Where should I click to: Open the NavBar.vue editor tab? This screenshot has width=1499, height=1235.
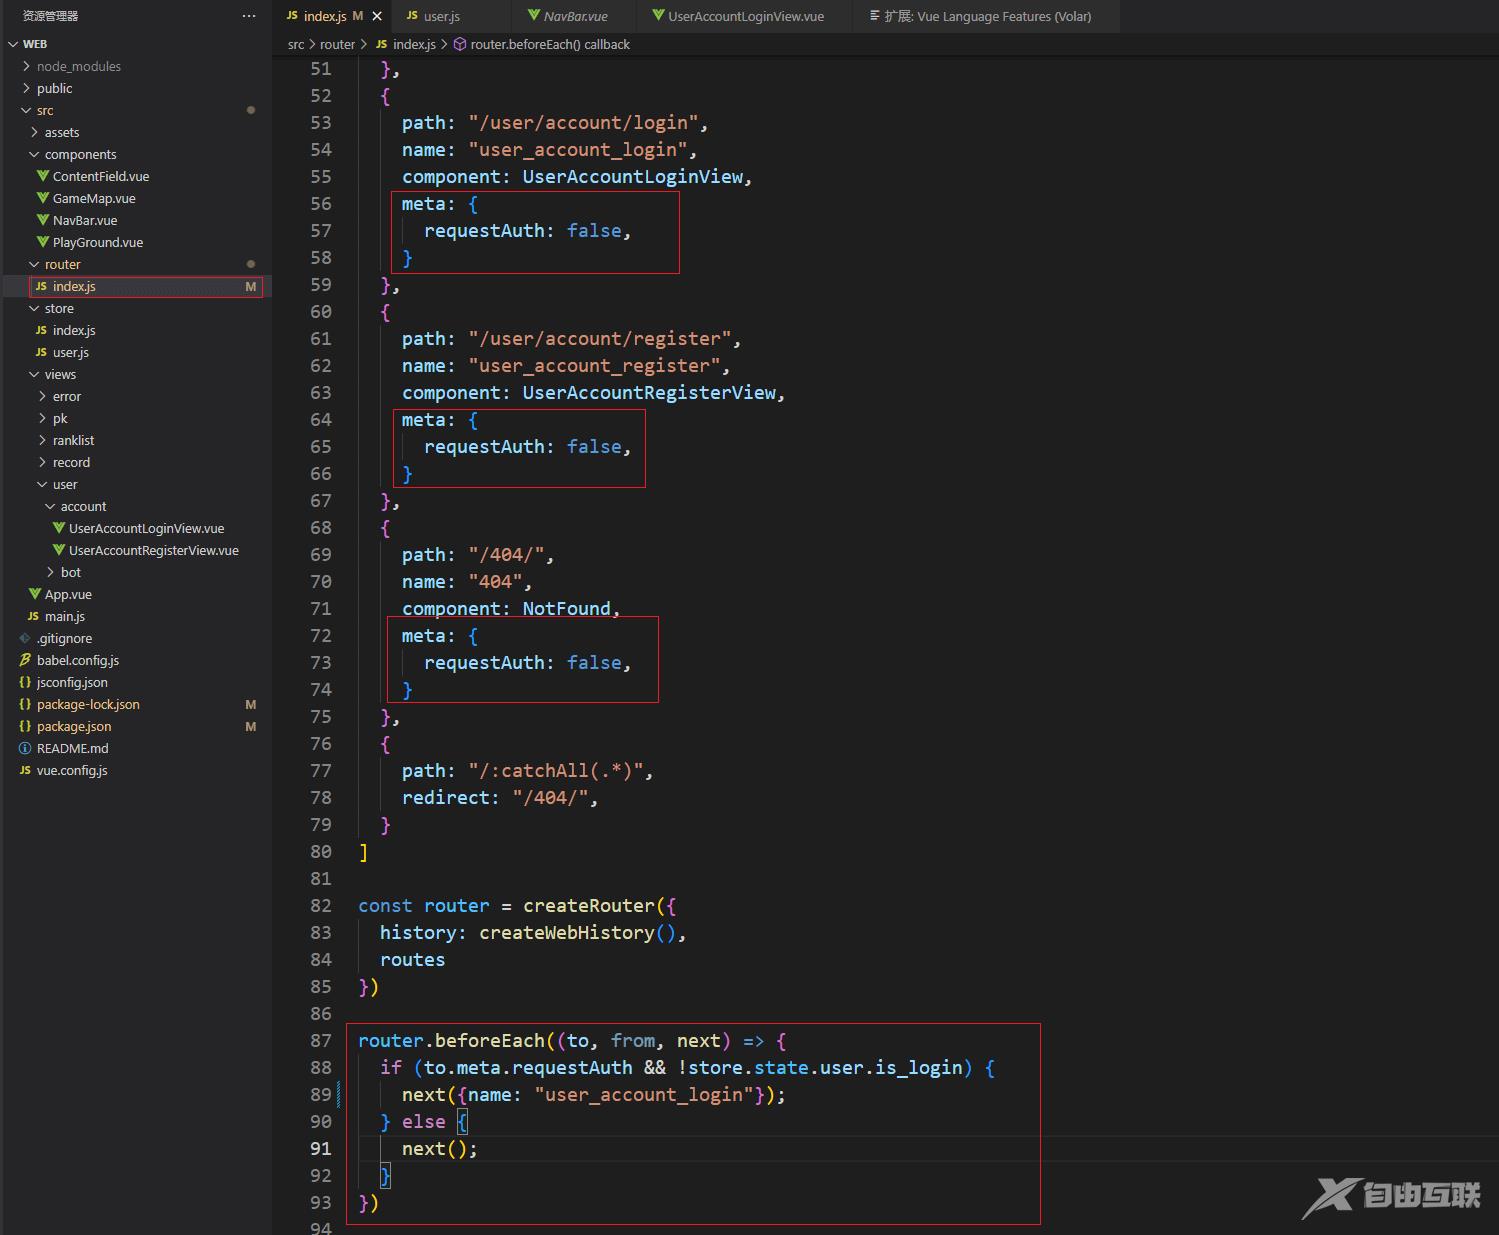[575, 16]
